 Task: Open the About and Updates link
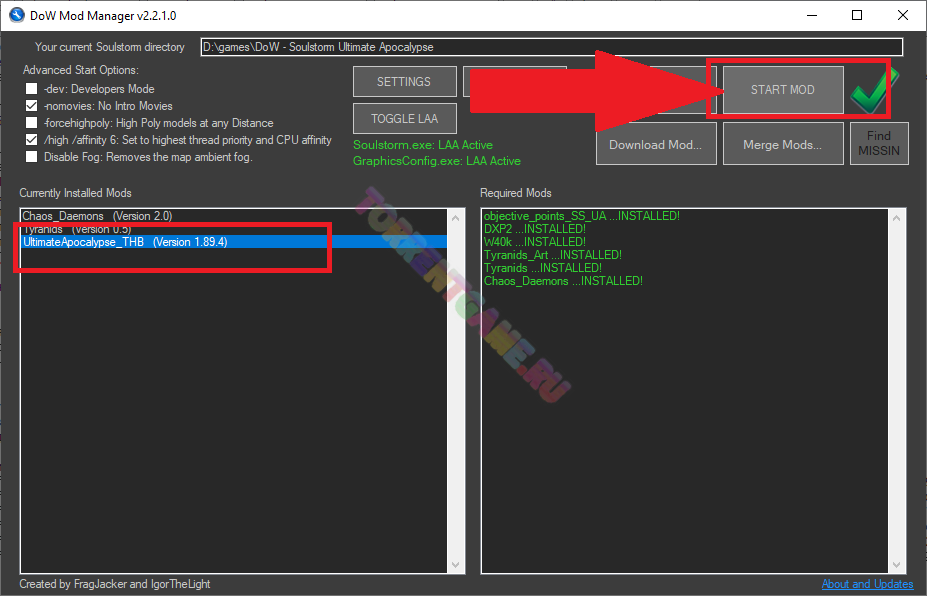coord(867,584)
